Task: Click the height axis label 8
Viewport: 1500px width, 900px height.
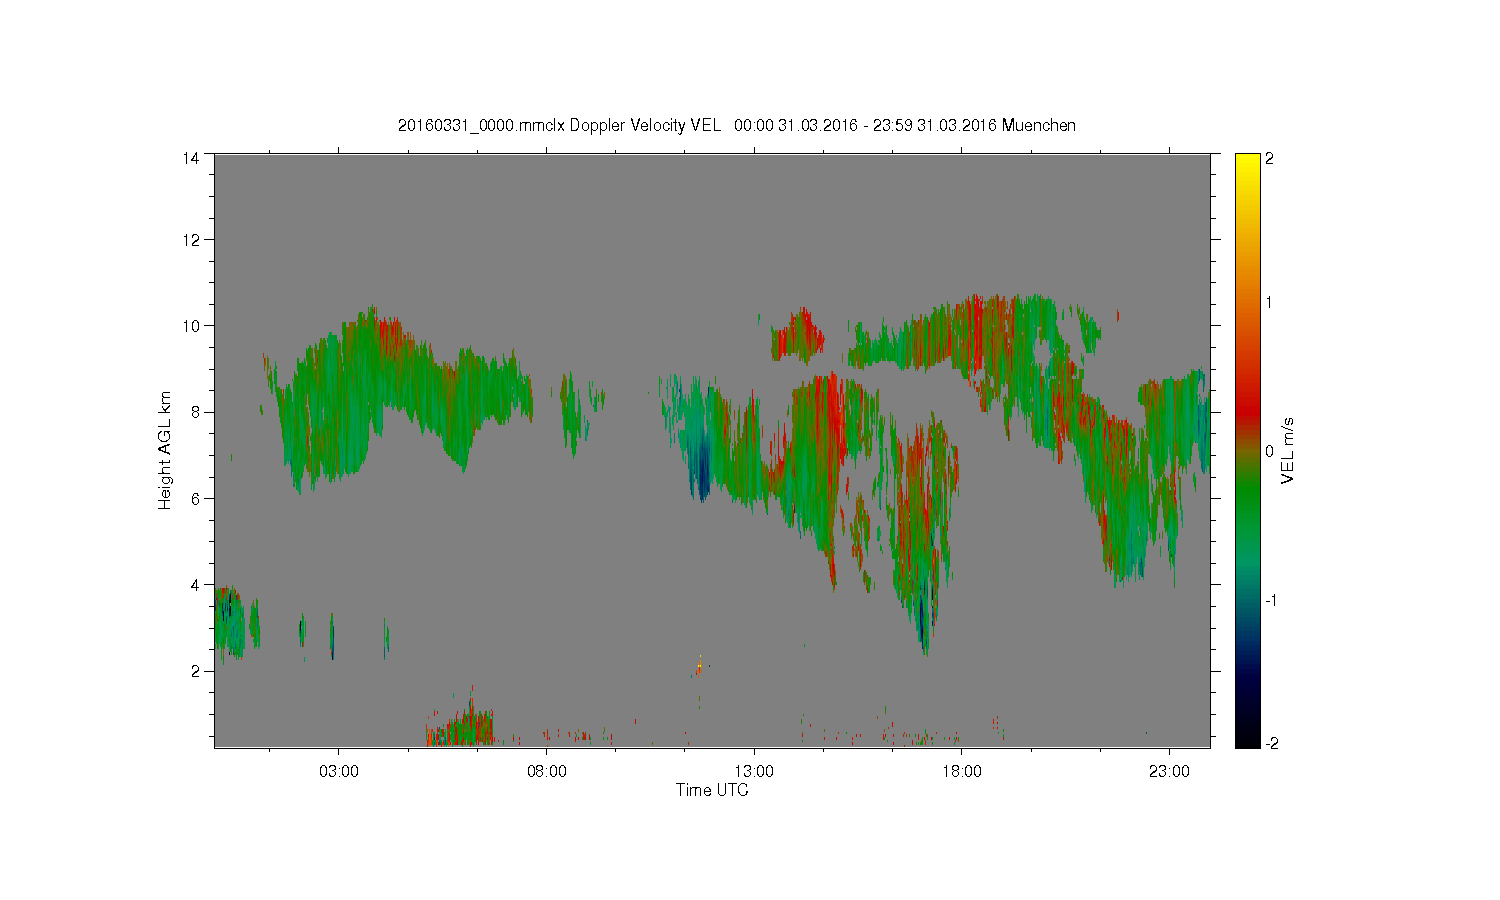Action: 194,412
